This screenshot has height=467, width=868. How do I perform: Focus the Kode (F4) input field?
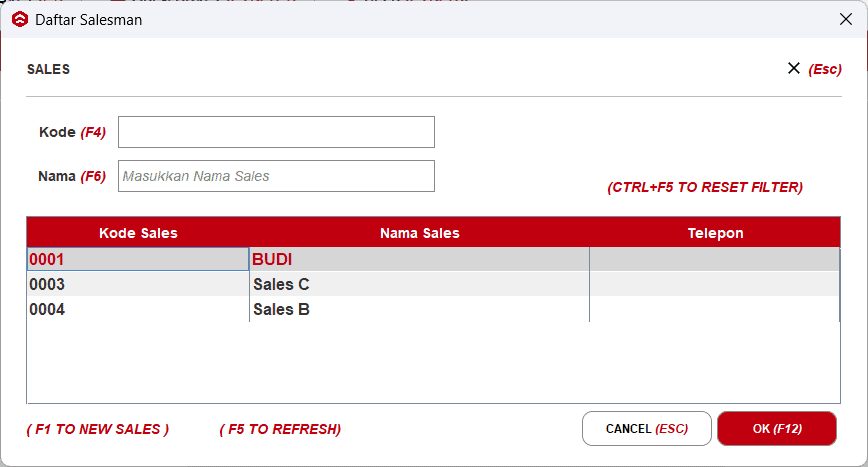click(276, 132)
